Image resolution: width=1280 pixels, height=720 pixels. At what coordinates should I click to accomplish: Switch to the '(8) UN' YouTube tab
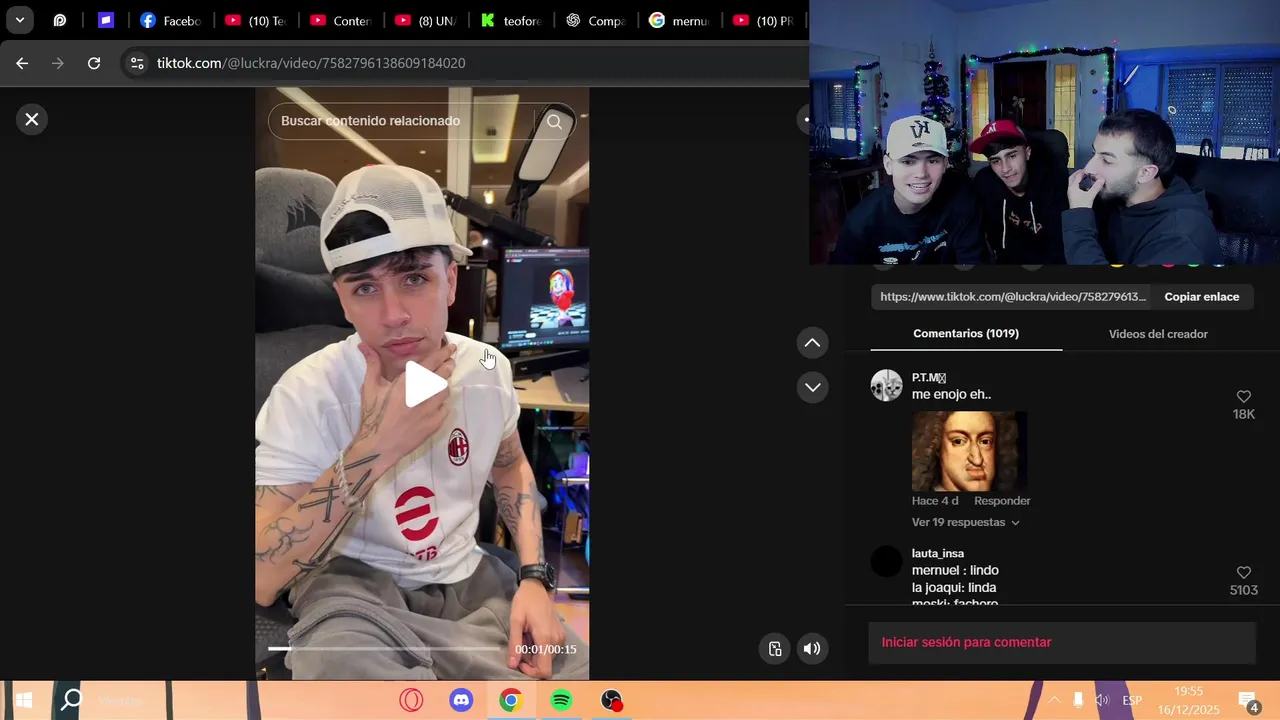click(x=426, y=20)
